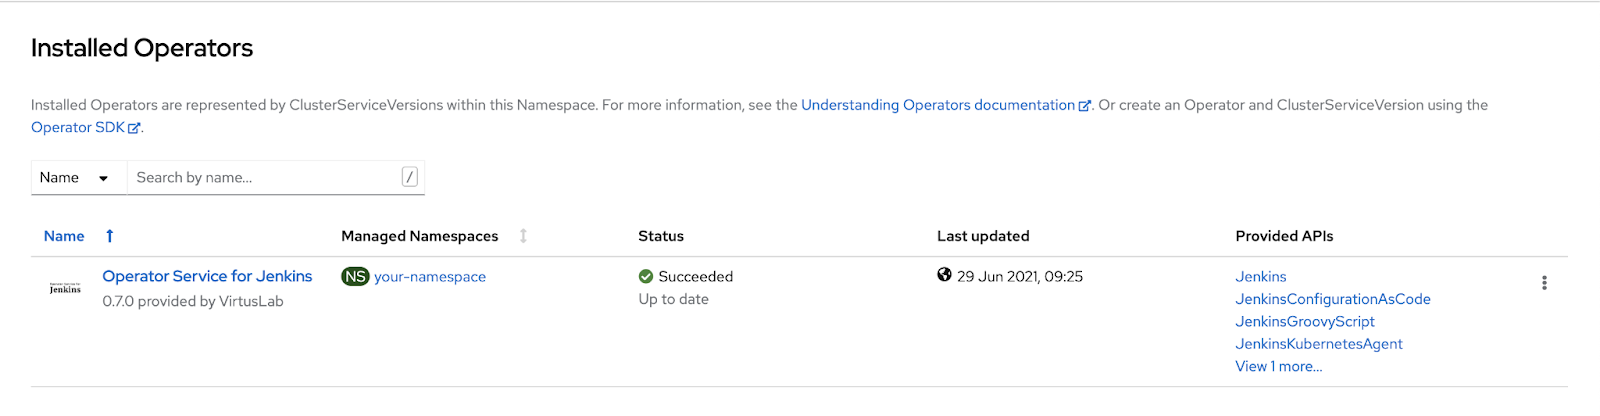Viewport: 1600px width, 416px height.
Task: Open Understanding Operators documentation link
Action: coord(938,105)
